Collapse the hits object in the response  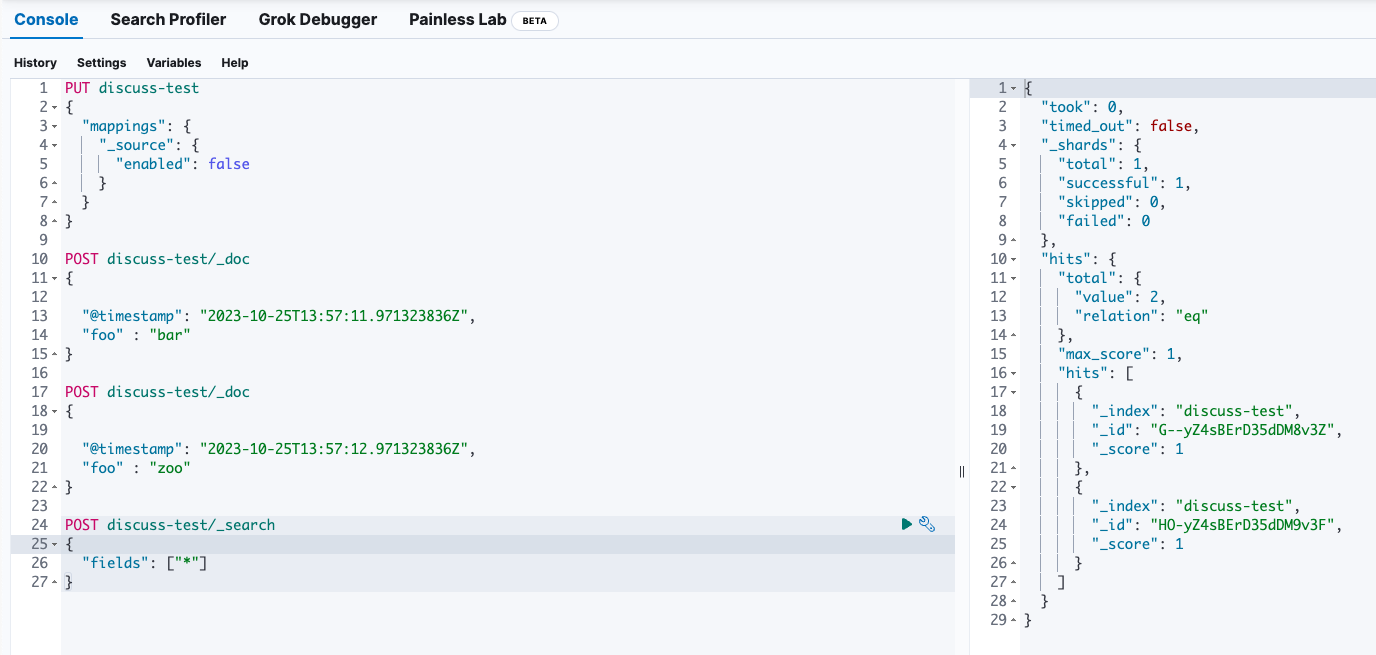click(x=1013, y=258)
